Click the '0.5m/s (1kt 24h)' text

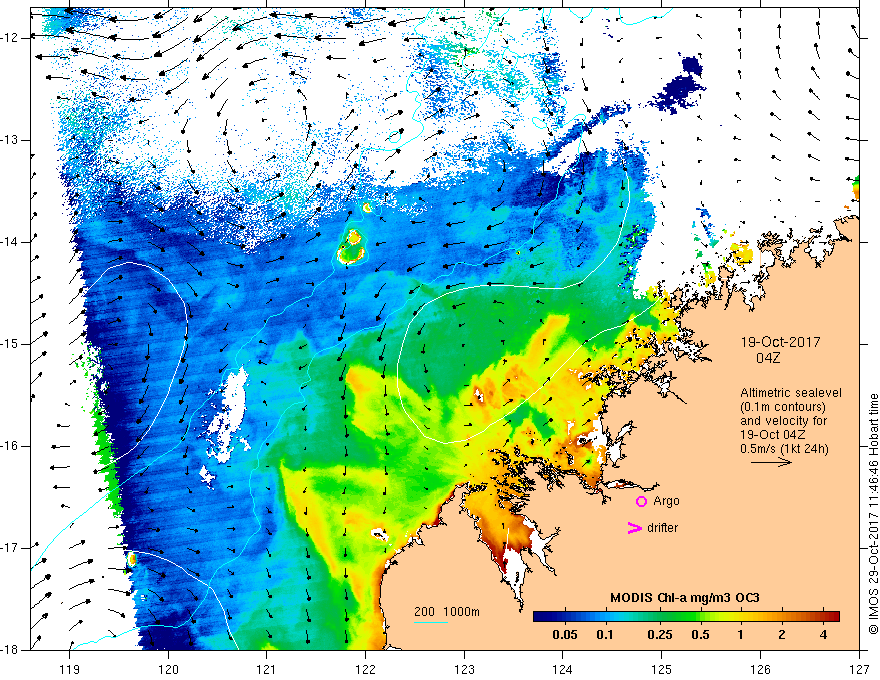coord(784,449)
